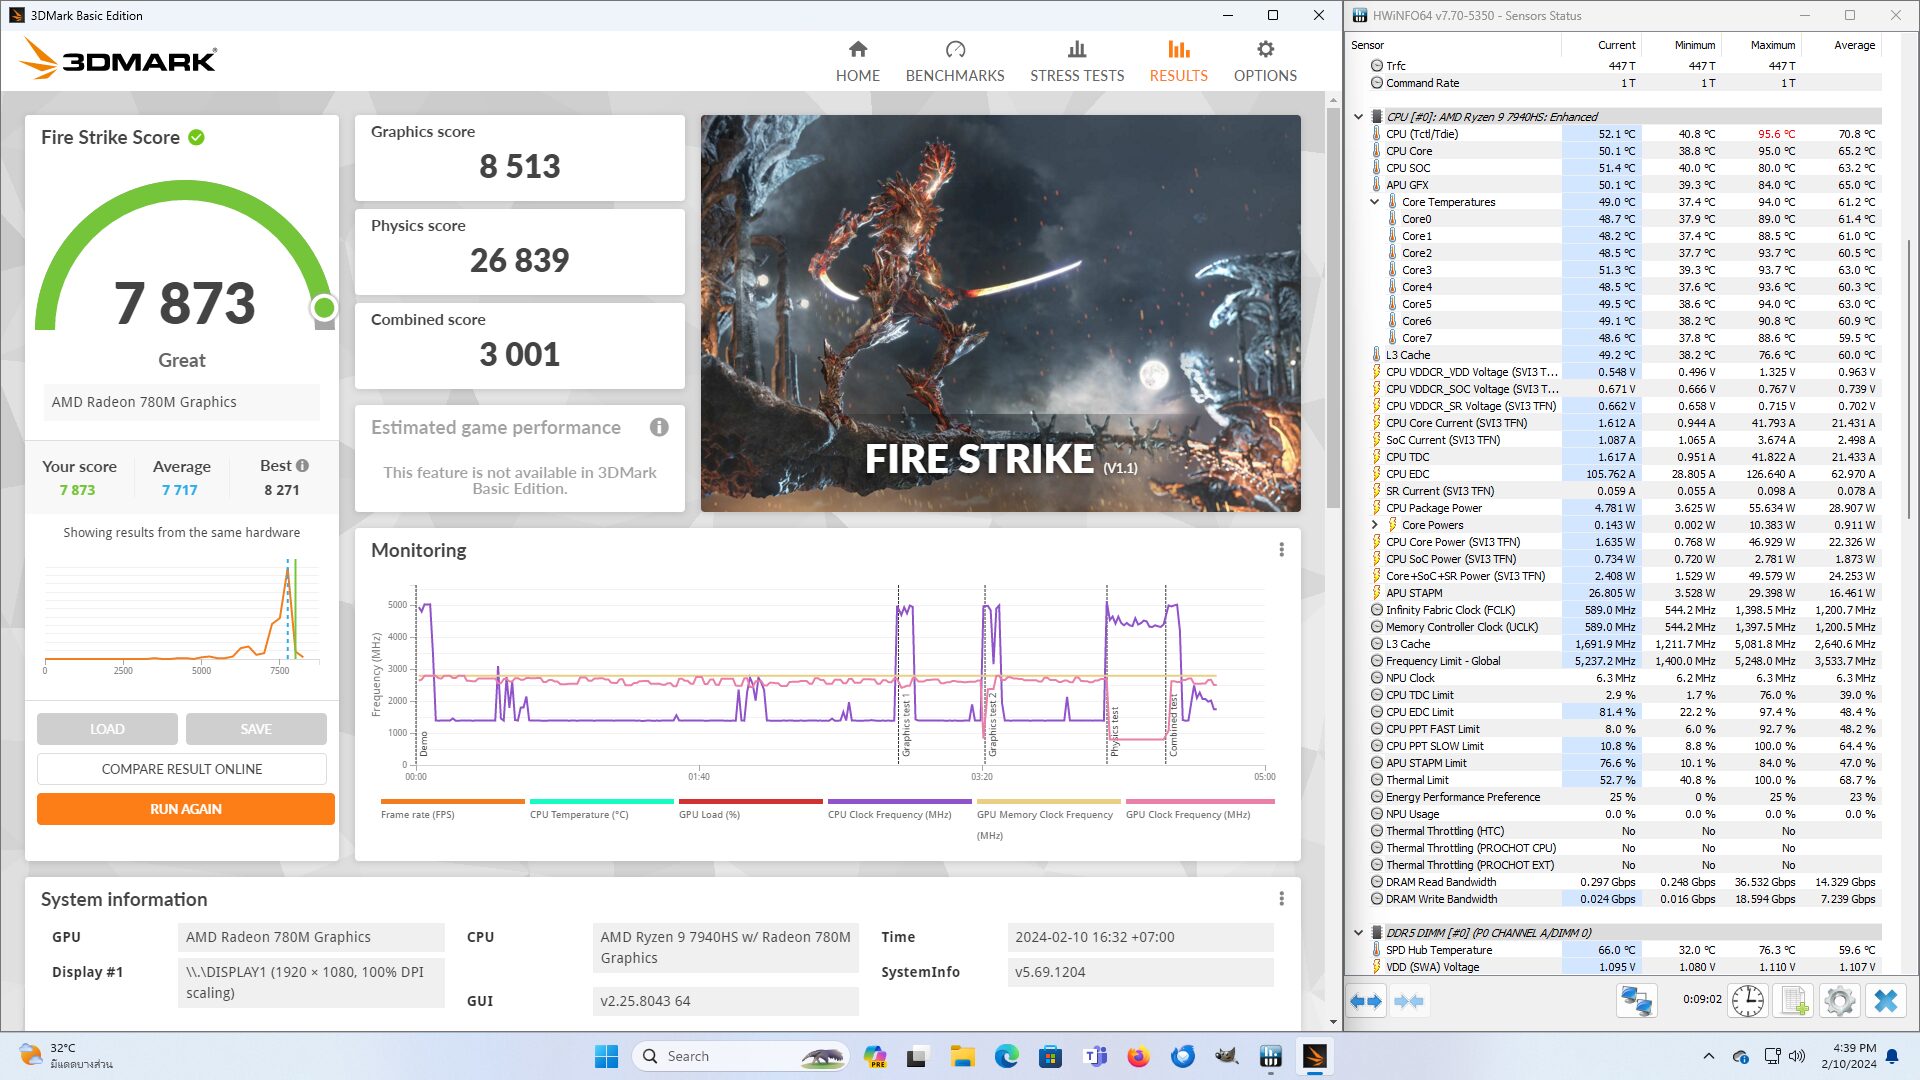Launch Microsoft Edge from taskbar
Viewport: 1920px width, 1080px height.
coord(1006,1056)
